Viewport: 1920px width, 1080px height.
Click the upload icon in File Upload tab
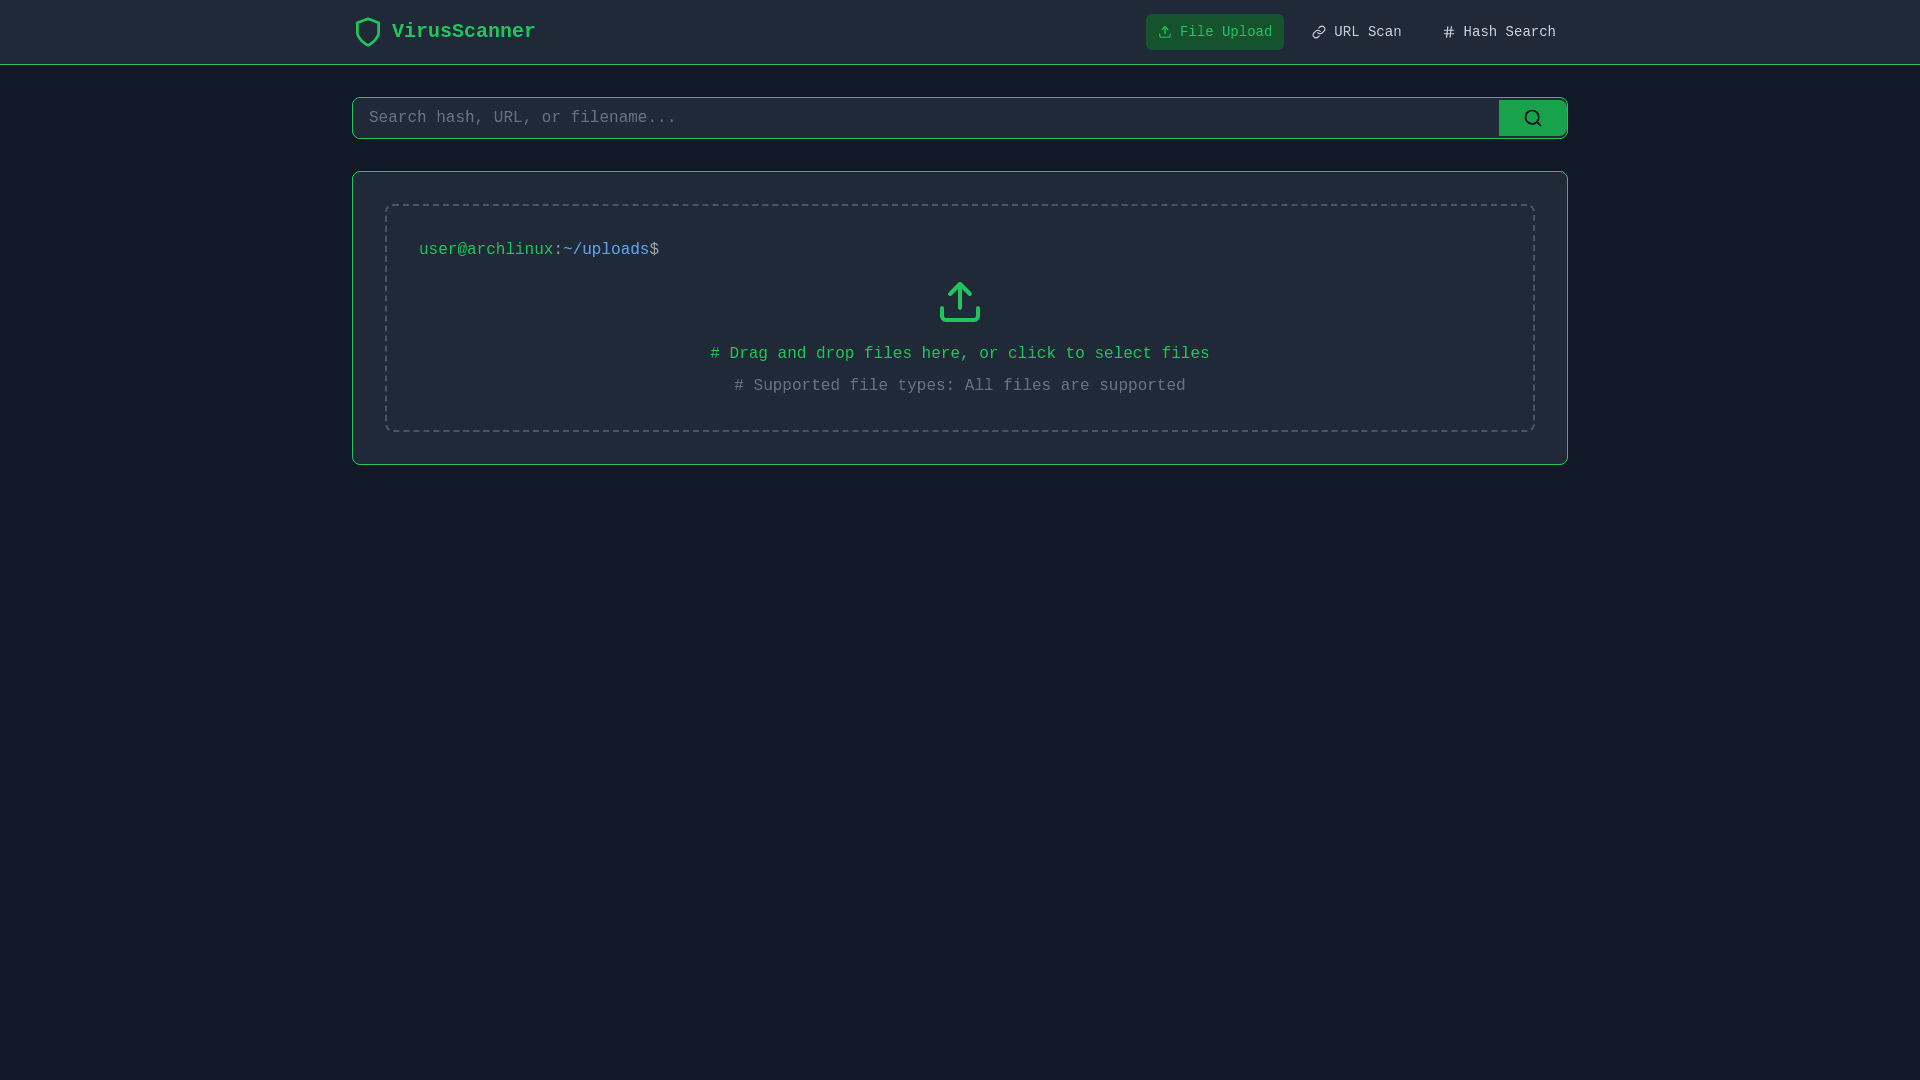(x=1165, y=32)
